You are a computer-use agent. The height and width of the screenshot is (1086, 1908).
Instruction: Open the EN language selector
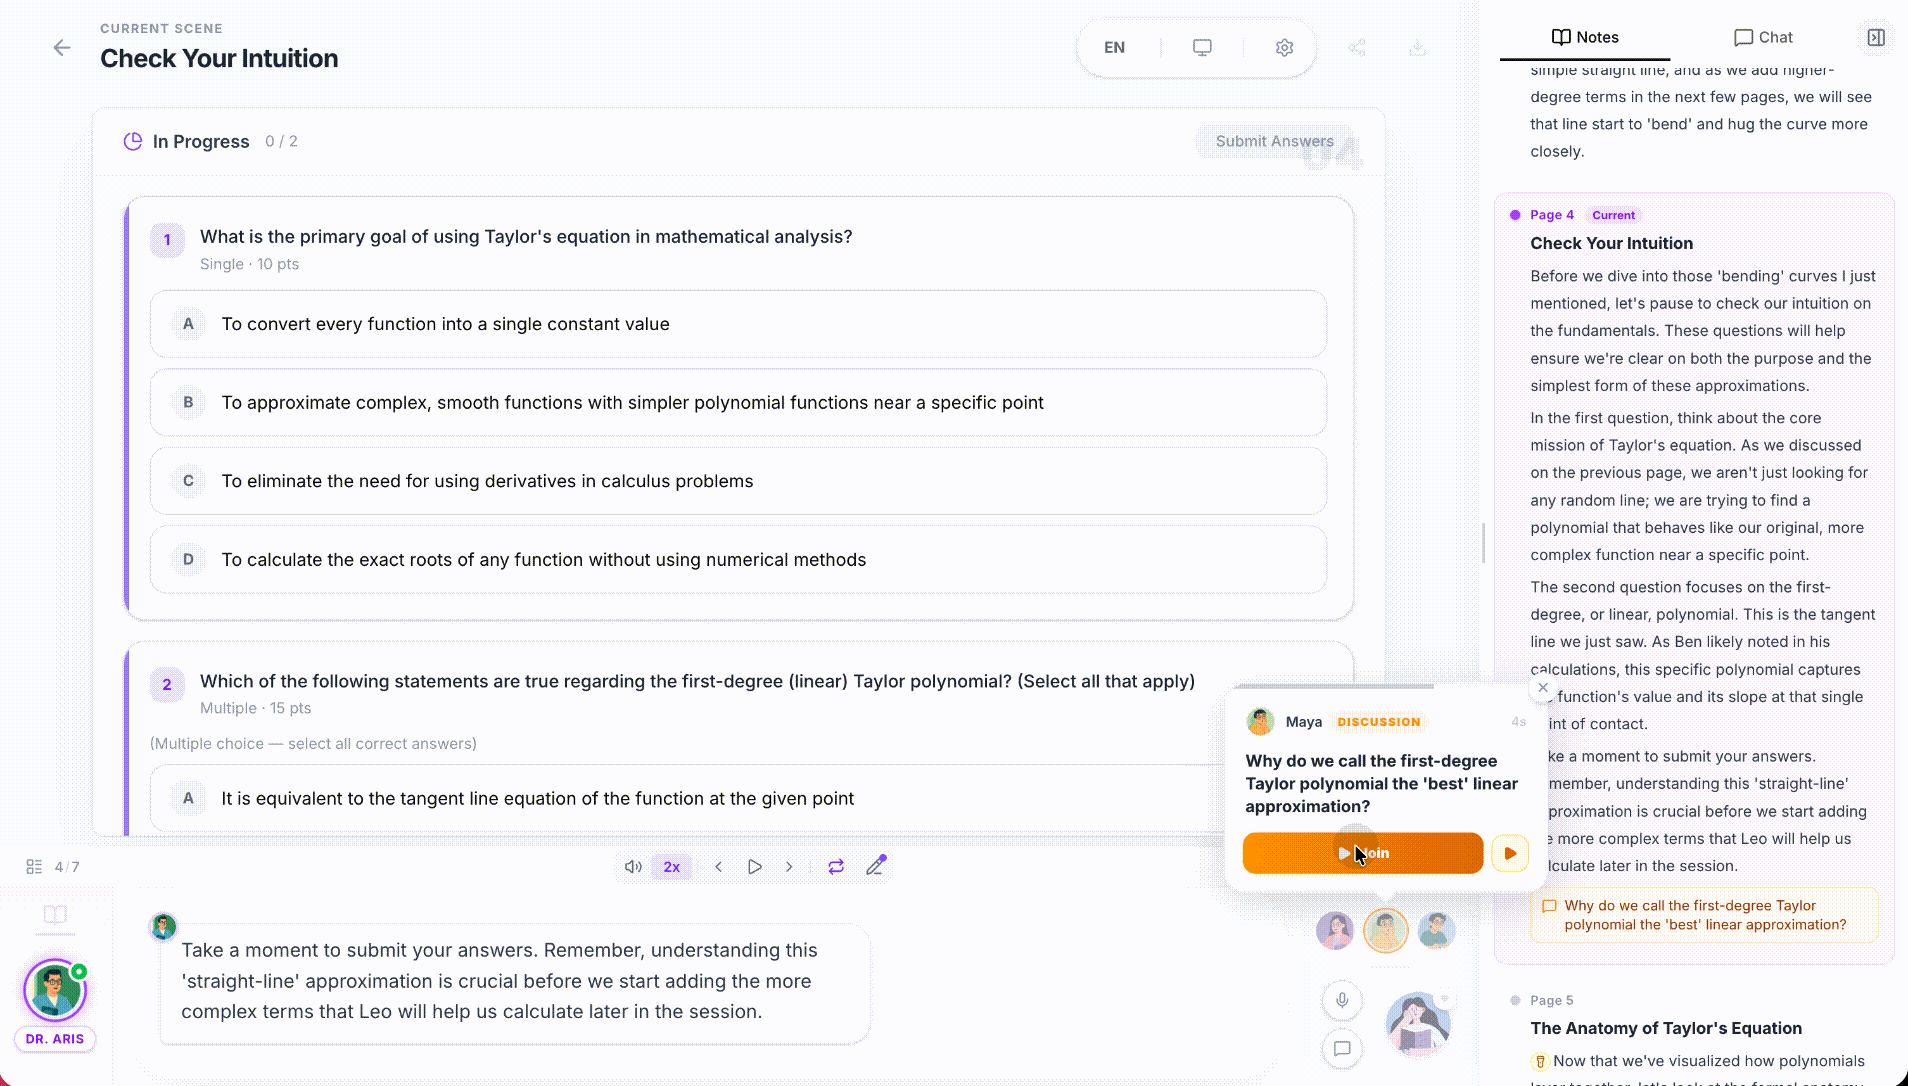coord(1114,47)
